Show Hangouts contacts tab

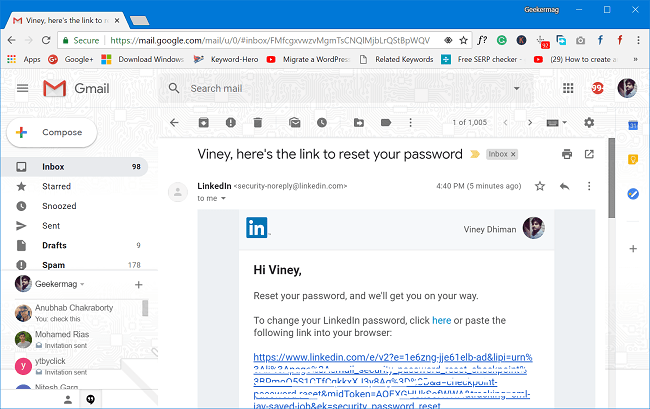68,399
